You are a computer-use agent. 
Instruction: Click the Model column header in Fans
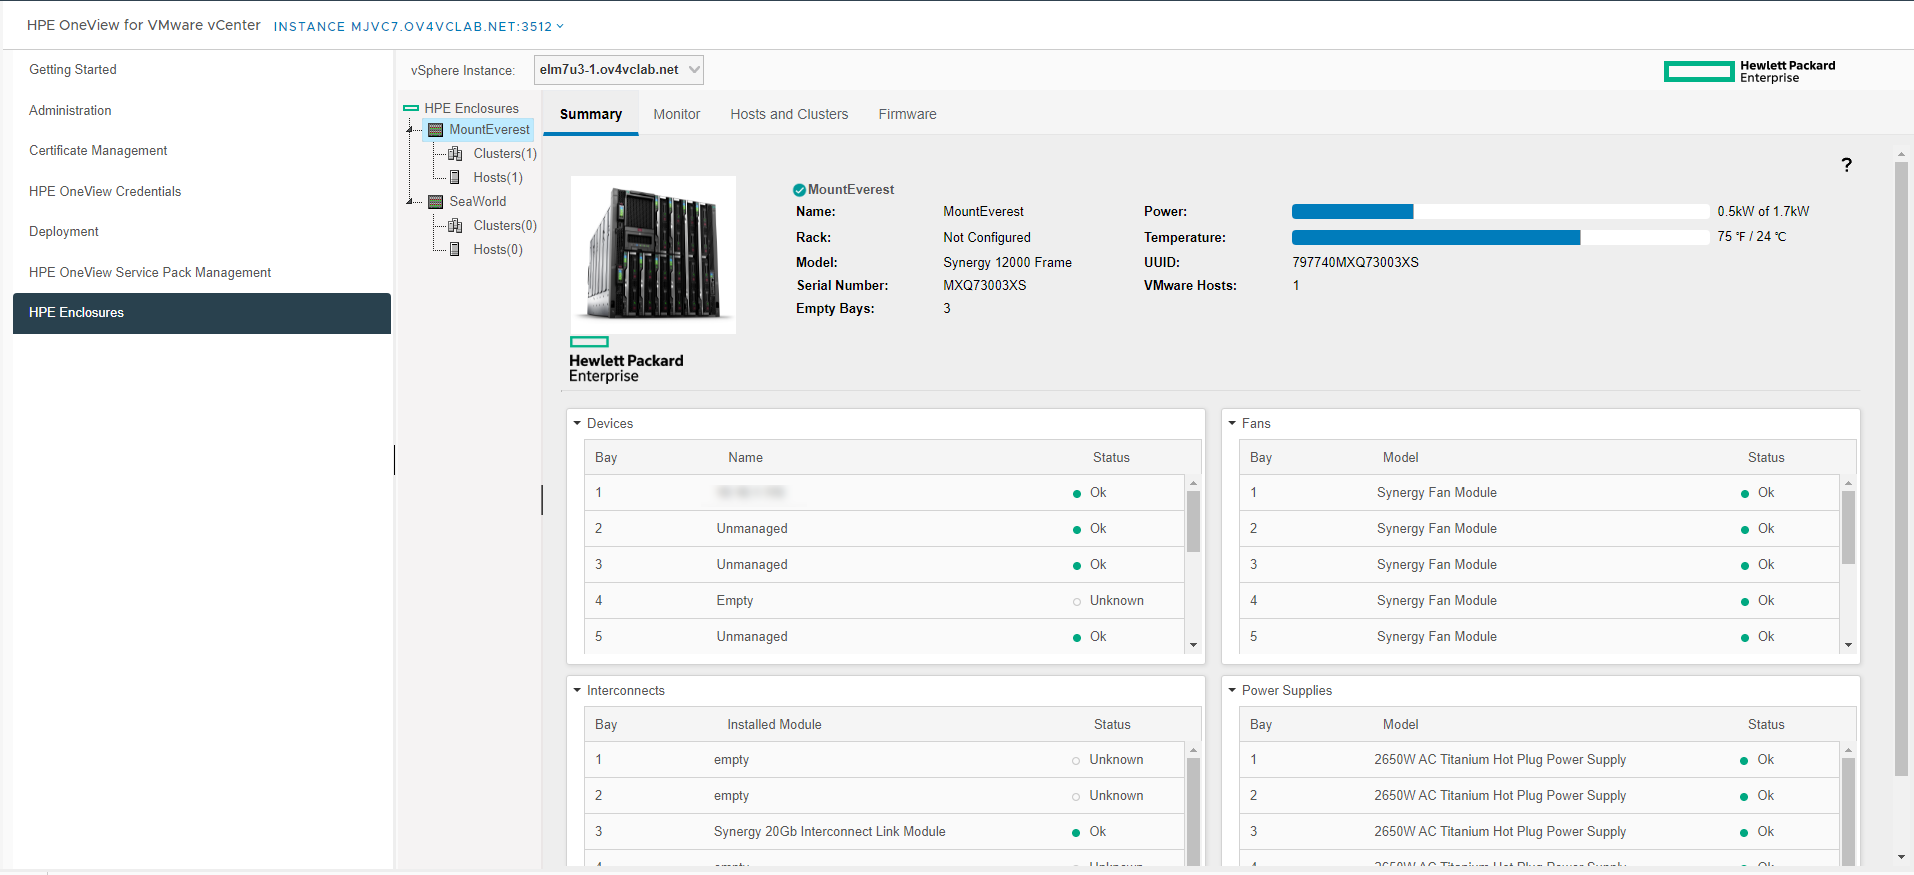tap(1400, 458)
